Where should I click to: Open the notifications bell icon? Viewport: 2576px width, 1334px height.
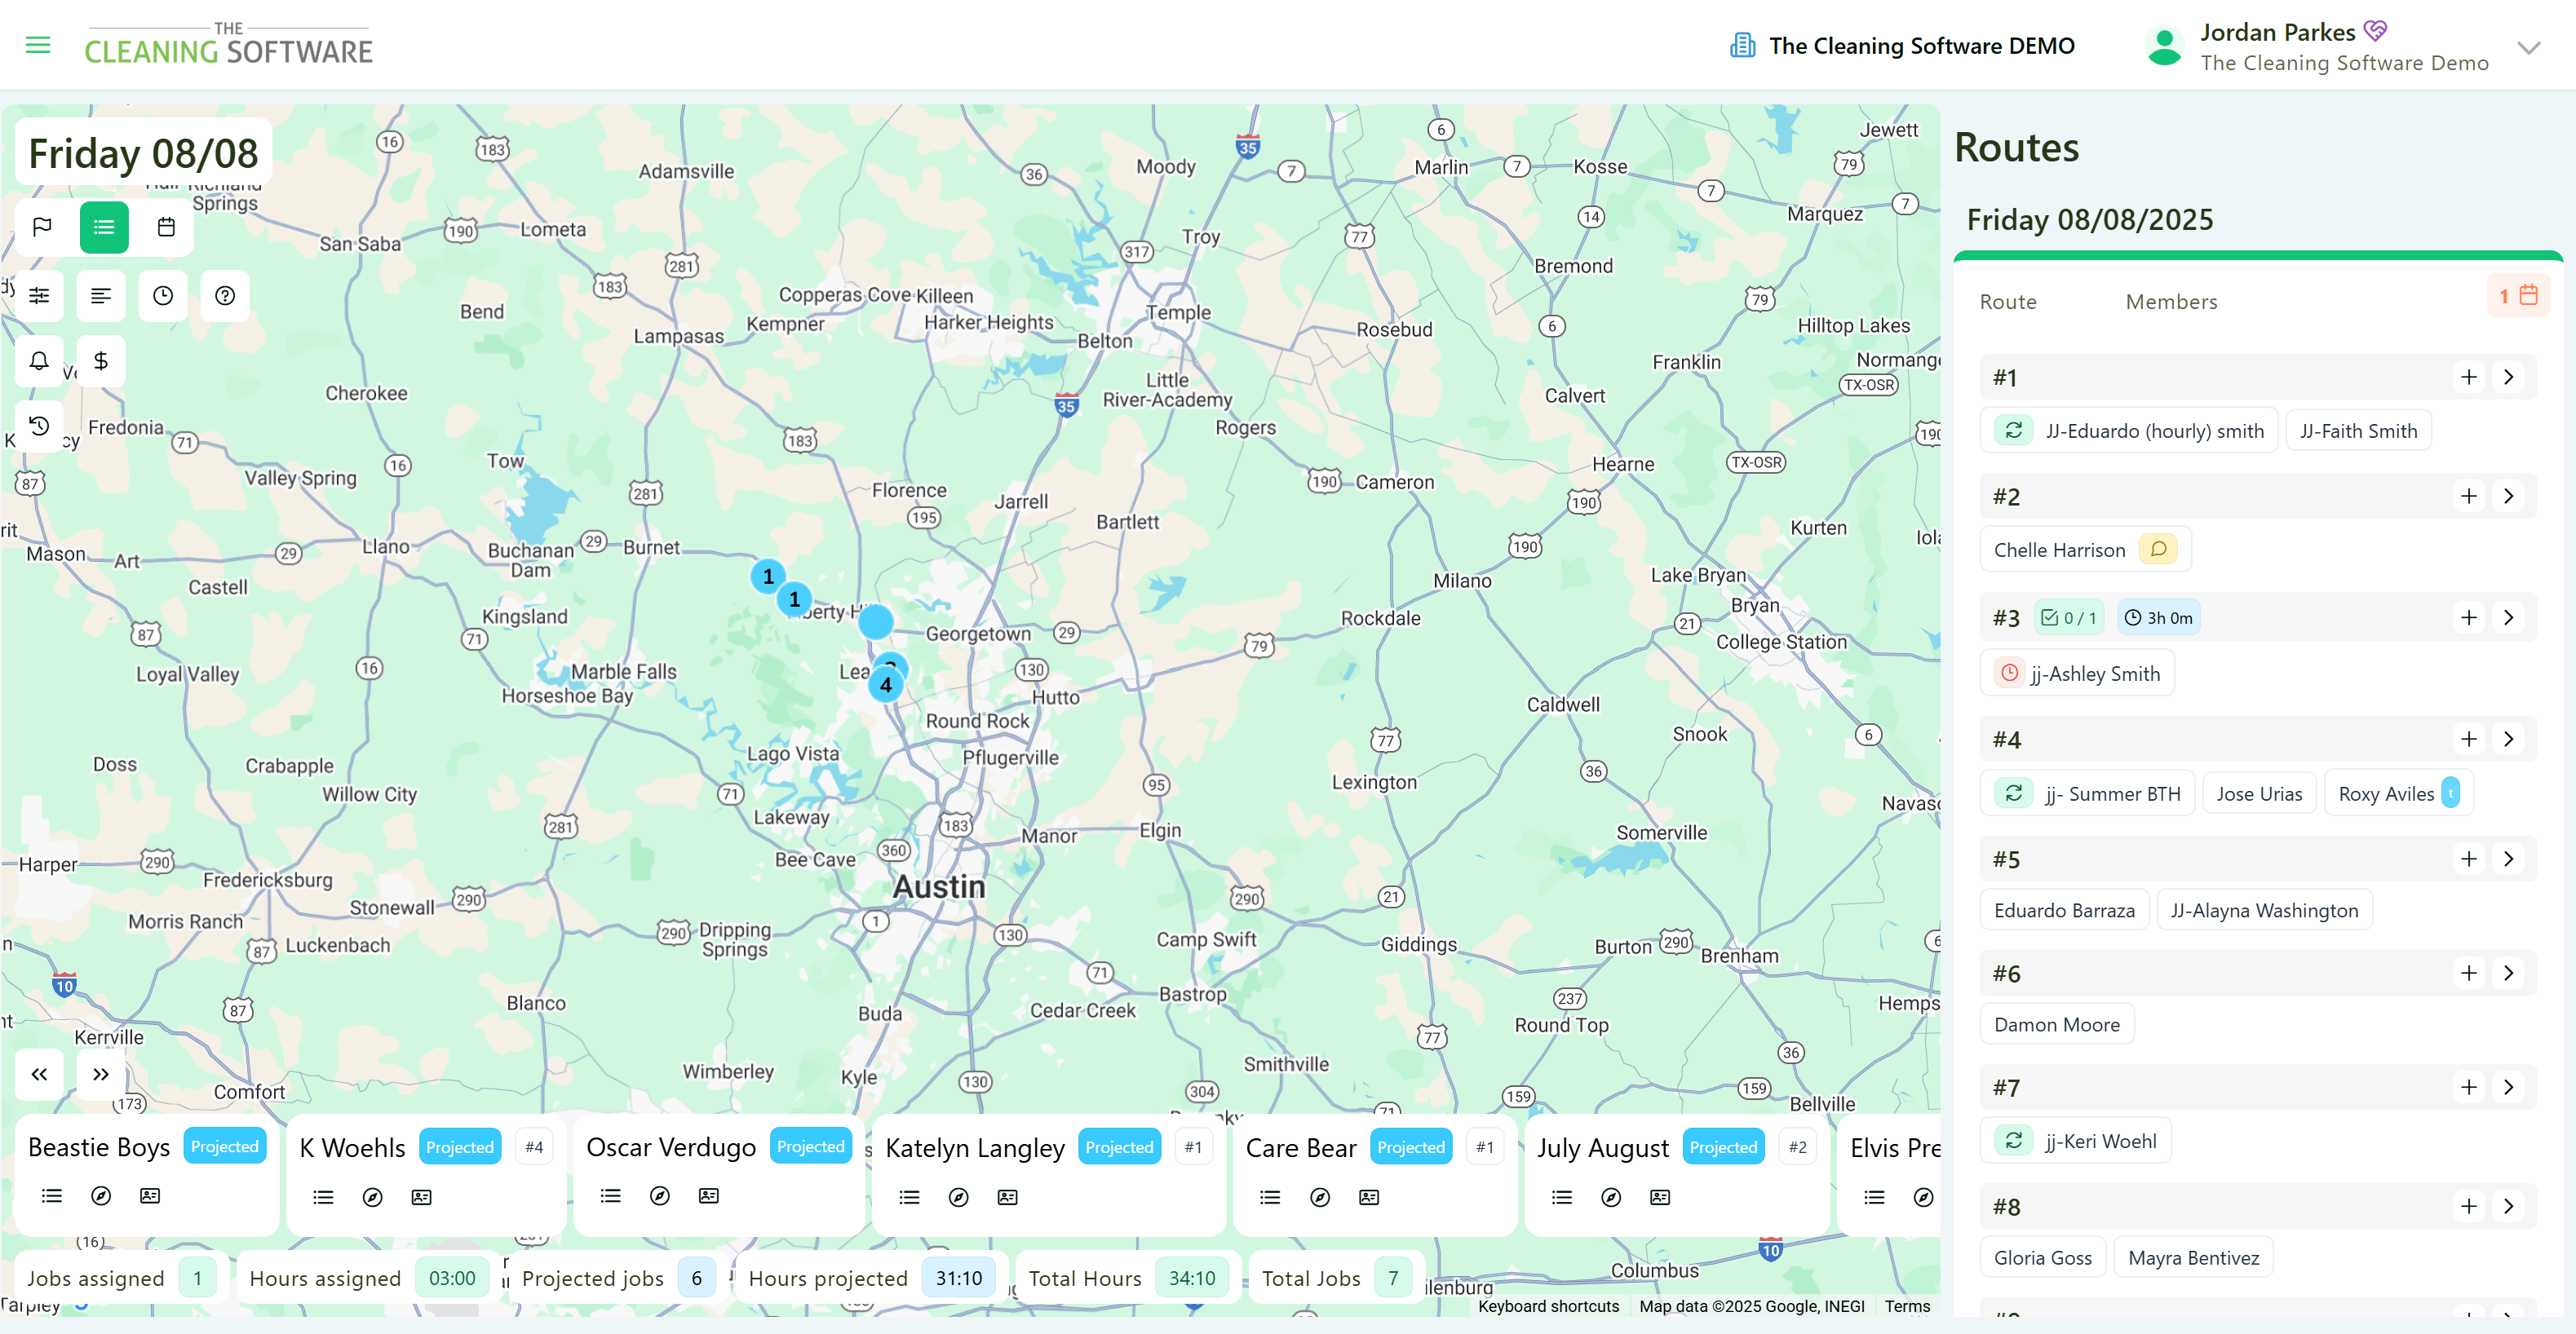click(x=39, y=361)
